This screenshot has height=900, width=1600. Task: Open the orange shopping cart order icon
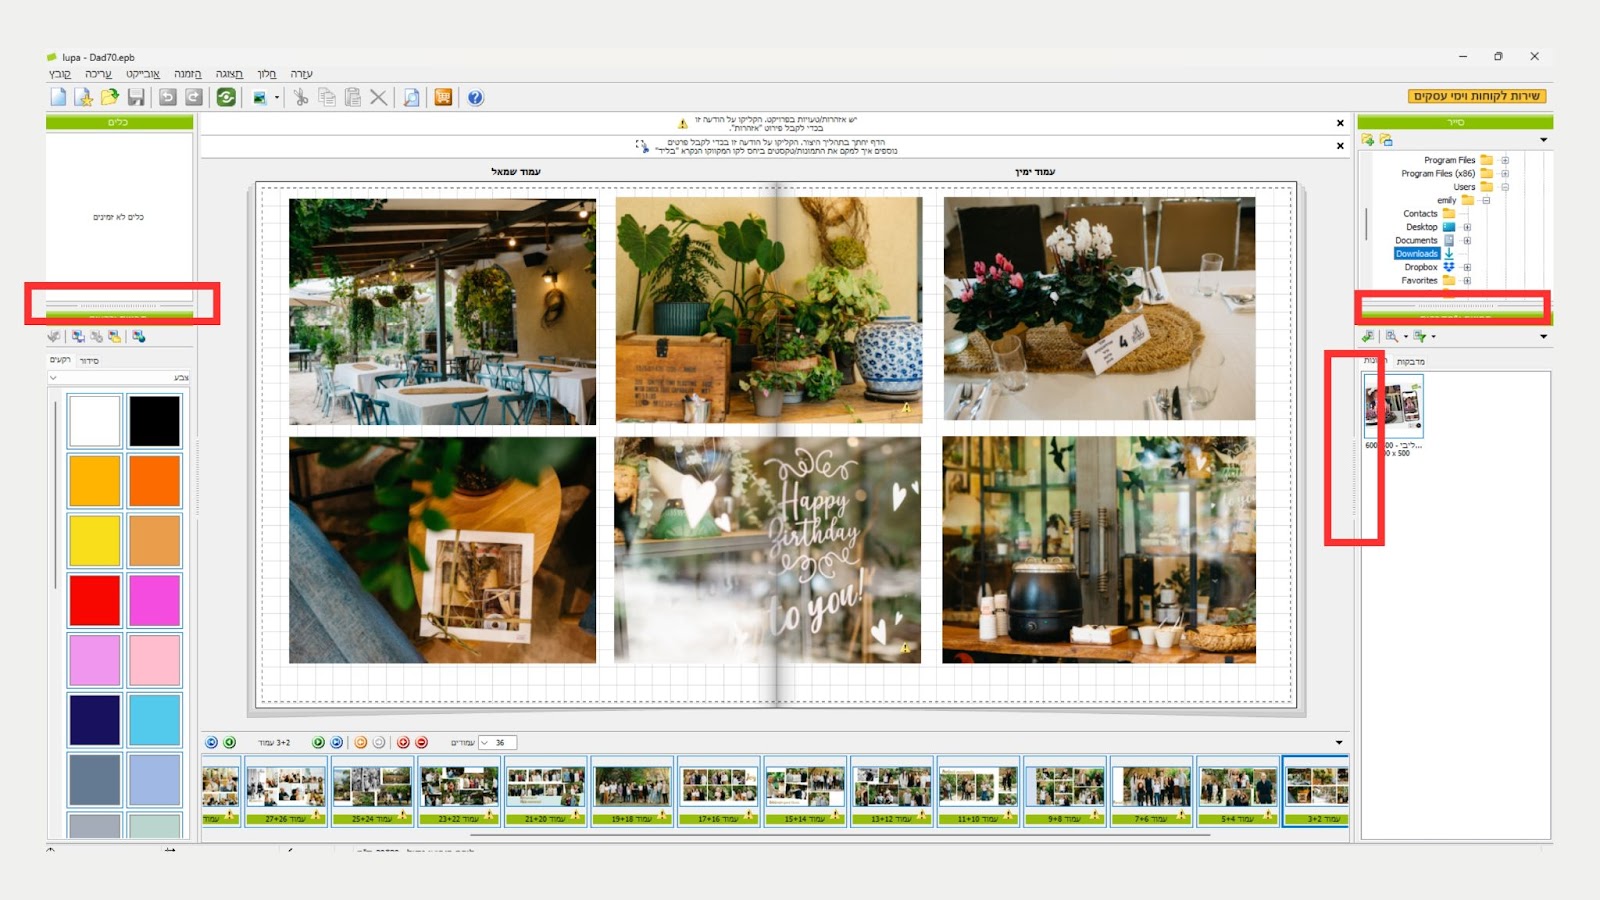(x=443, y=97)
